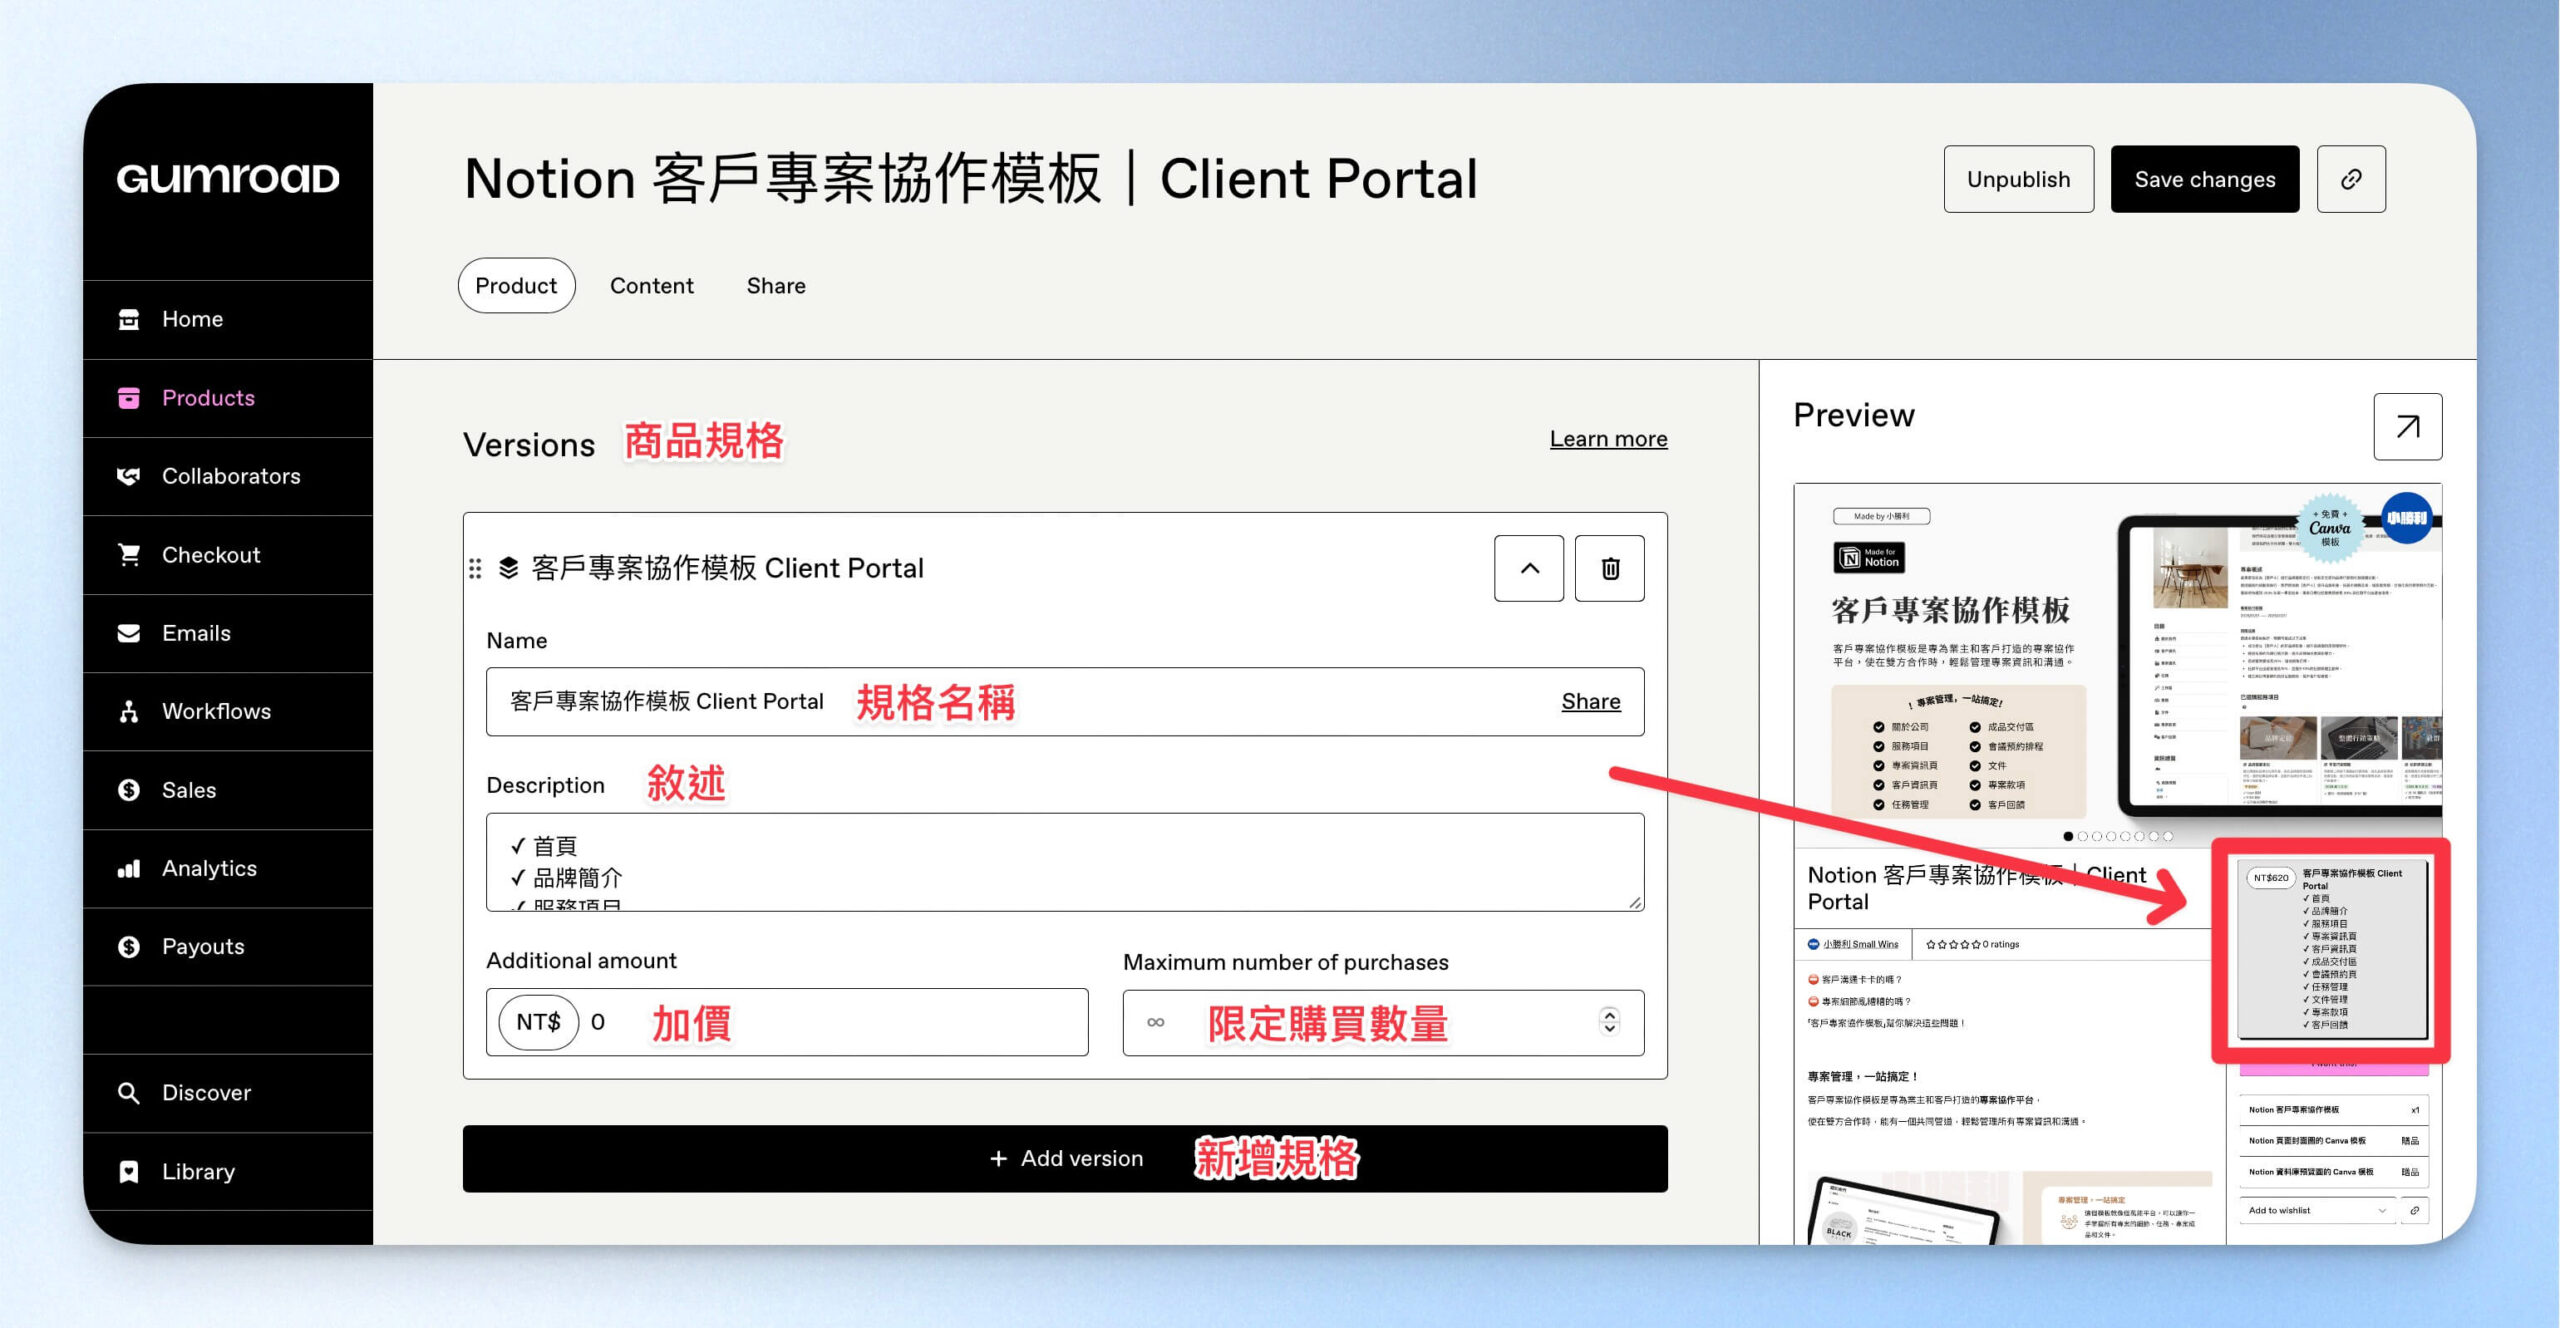Click the Payouts dollar icon
Image resolution: width=2560 pixels, height=1328 pixels.
coord(129,946)
